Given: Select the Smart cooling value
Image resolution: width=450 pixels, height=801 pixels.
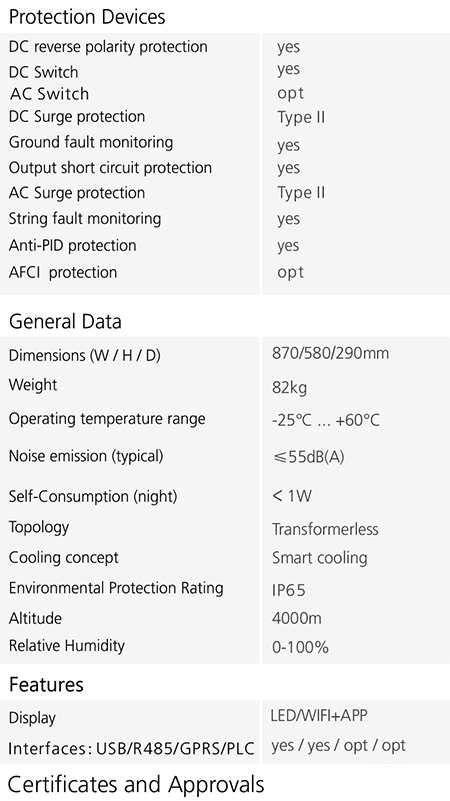Looking at the screenshot, I should (x=320, y=558).
